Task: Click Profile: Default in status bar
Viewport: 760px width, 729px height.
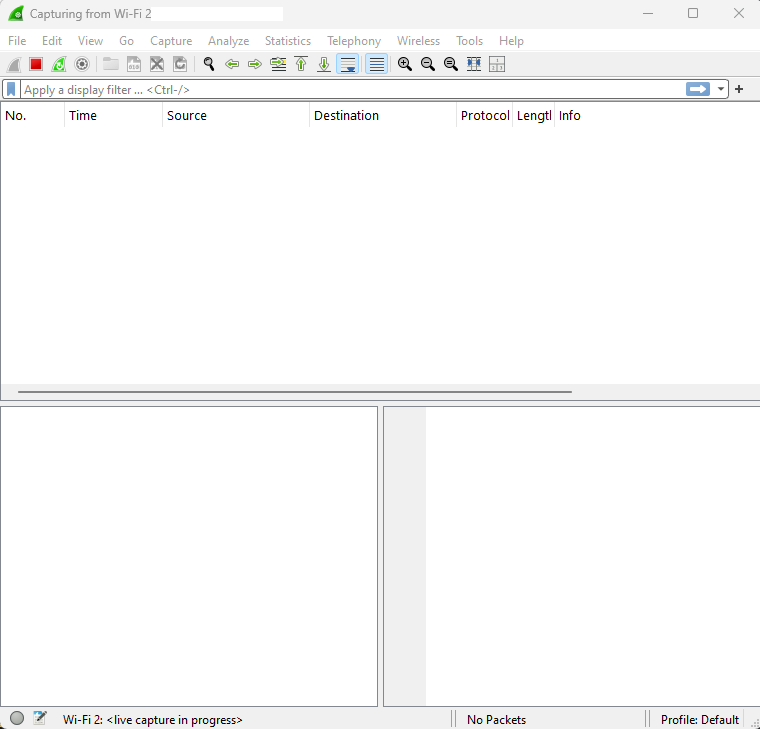Action: 699,720
